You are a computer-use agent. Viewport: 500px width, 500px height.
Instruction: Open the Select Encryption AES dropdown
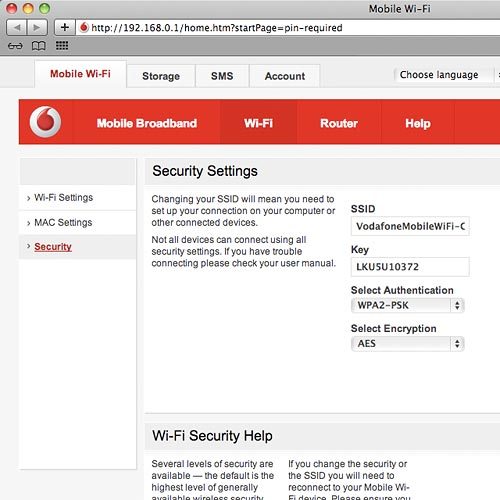pos(408,344)
